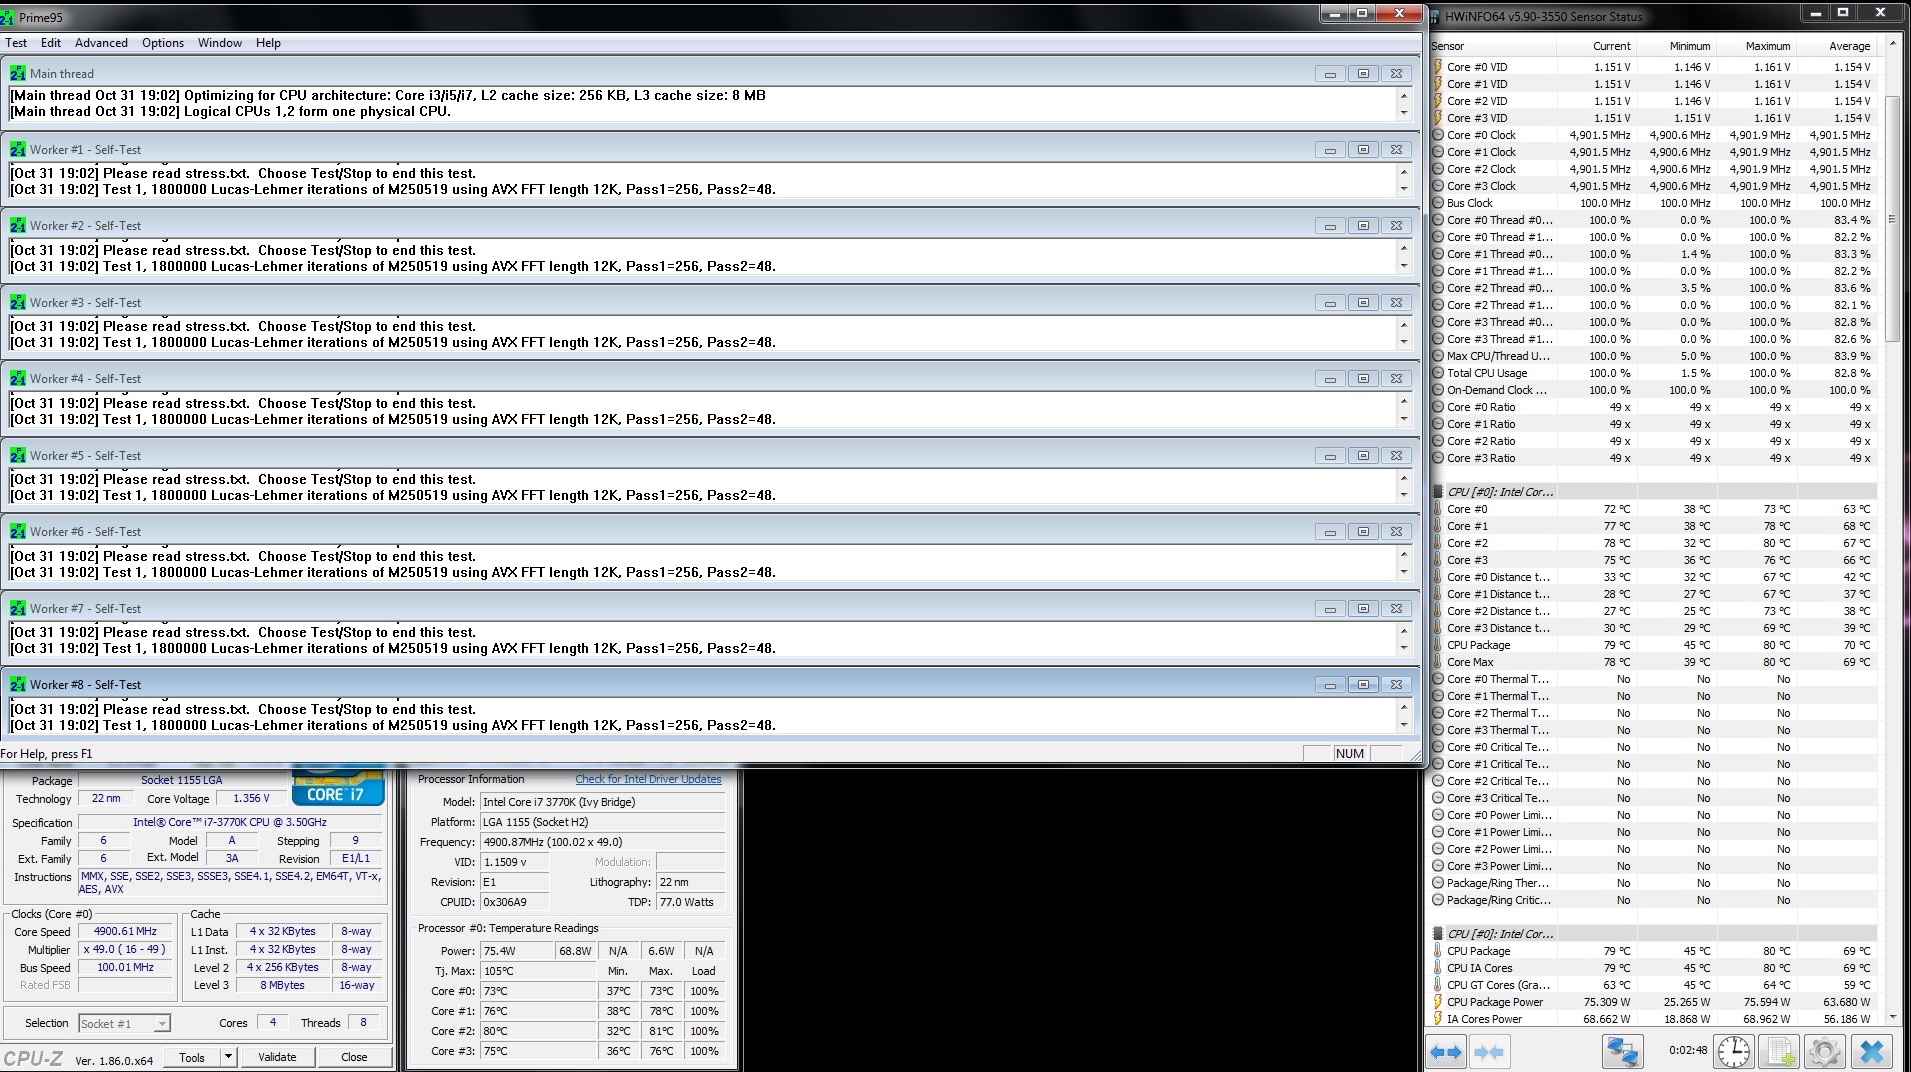The width and height of the screenshot is (1911, 1072).
Task: Open the Edit menu in Prime95
Action: pos(51,43)
